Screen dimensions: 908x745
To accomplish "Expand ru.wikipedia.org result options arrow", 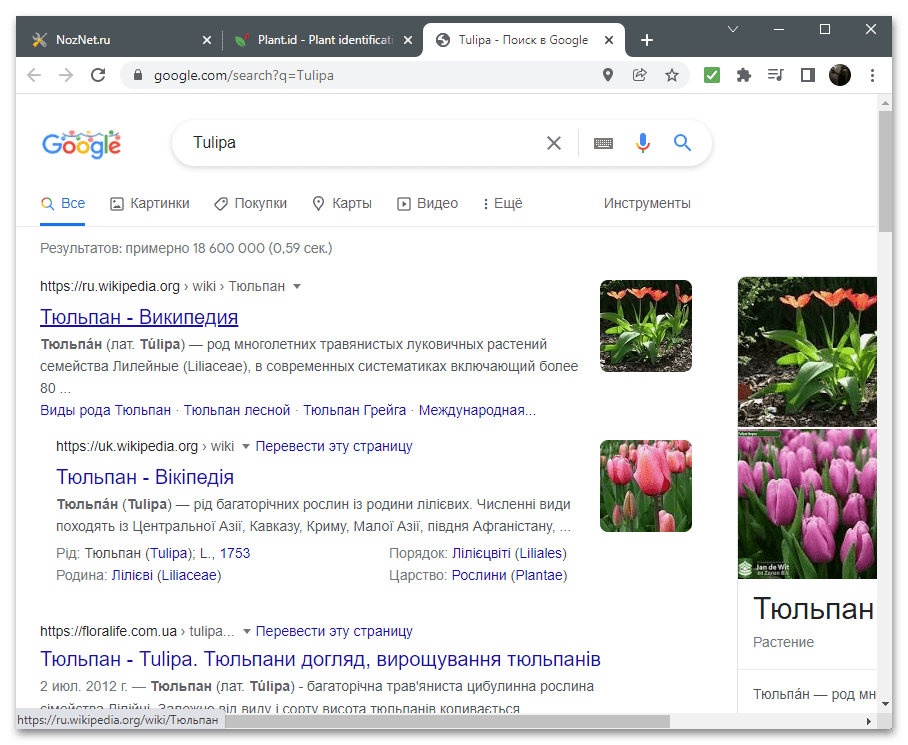I will point(297,287).
